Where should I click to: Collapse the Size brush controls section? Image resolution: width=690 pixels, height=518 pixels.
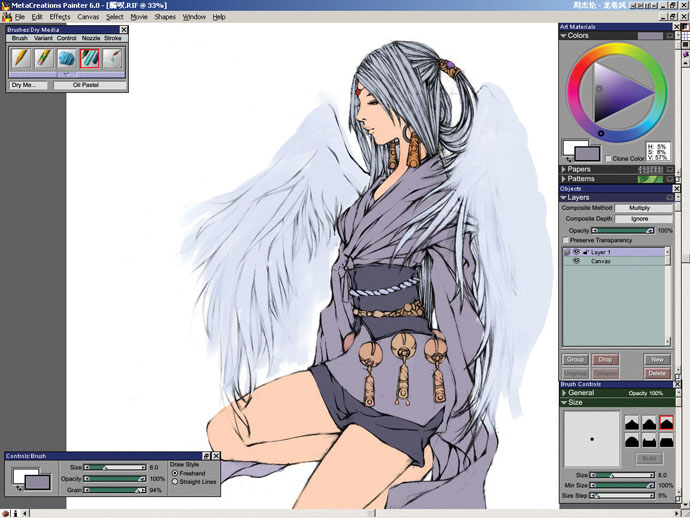tap(564, 403)
